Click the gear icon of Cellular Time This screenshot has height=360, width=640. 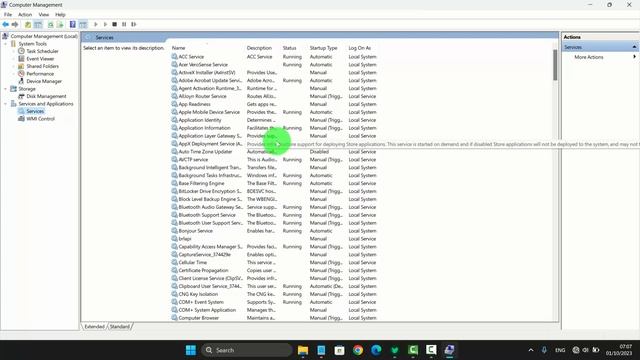click(174, 262)
